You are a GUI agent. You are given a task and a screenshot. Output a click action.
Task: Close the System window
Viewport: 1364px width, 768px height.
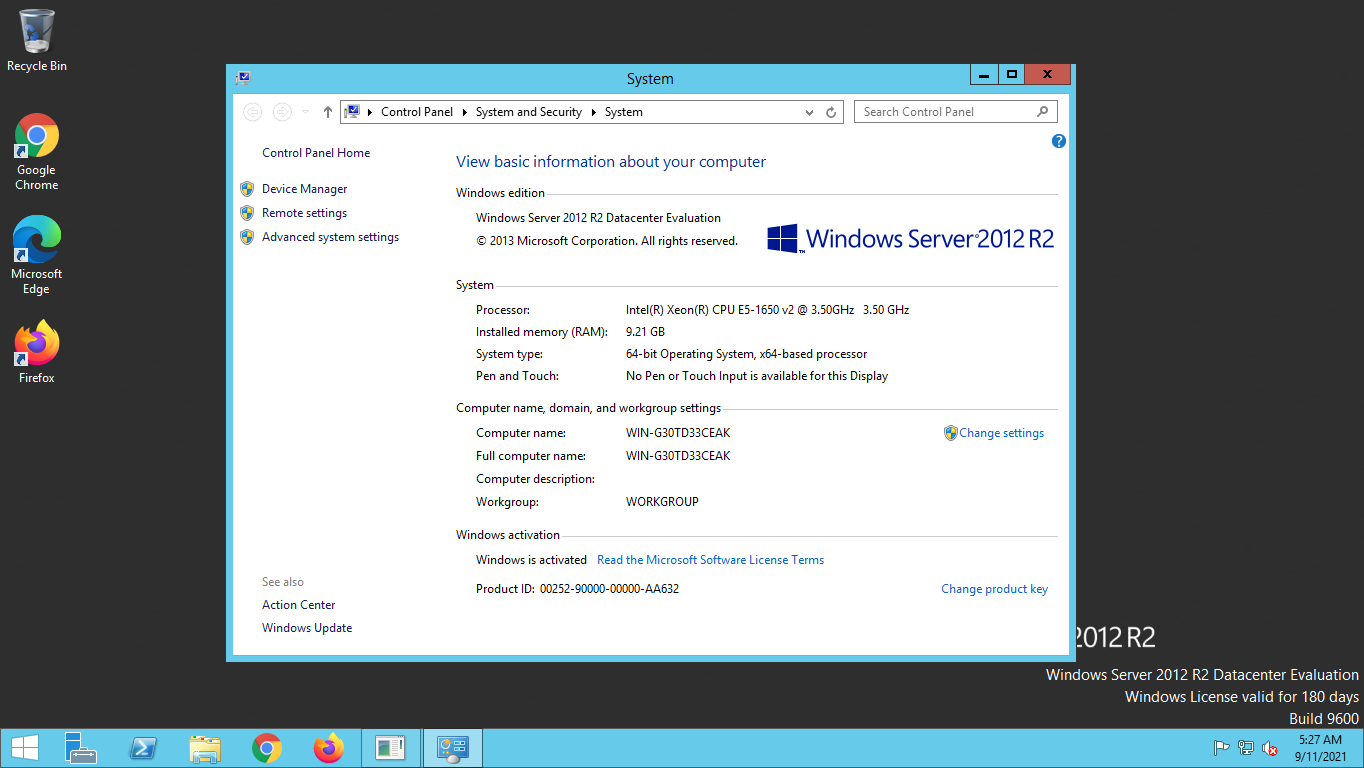1048,75
